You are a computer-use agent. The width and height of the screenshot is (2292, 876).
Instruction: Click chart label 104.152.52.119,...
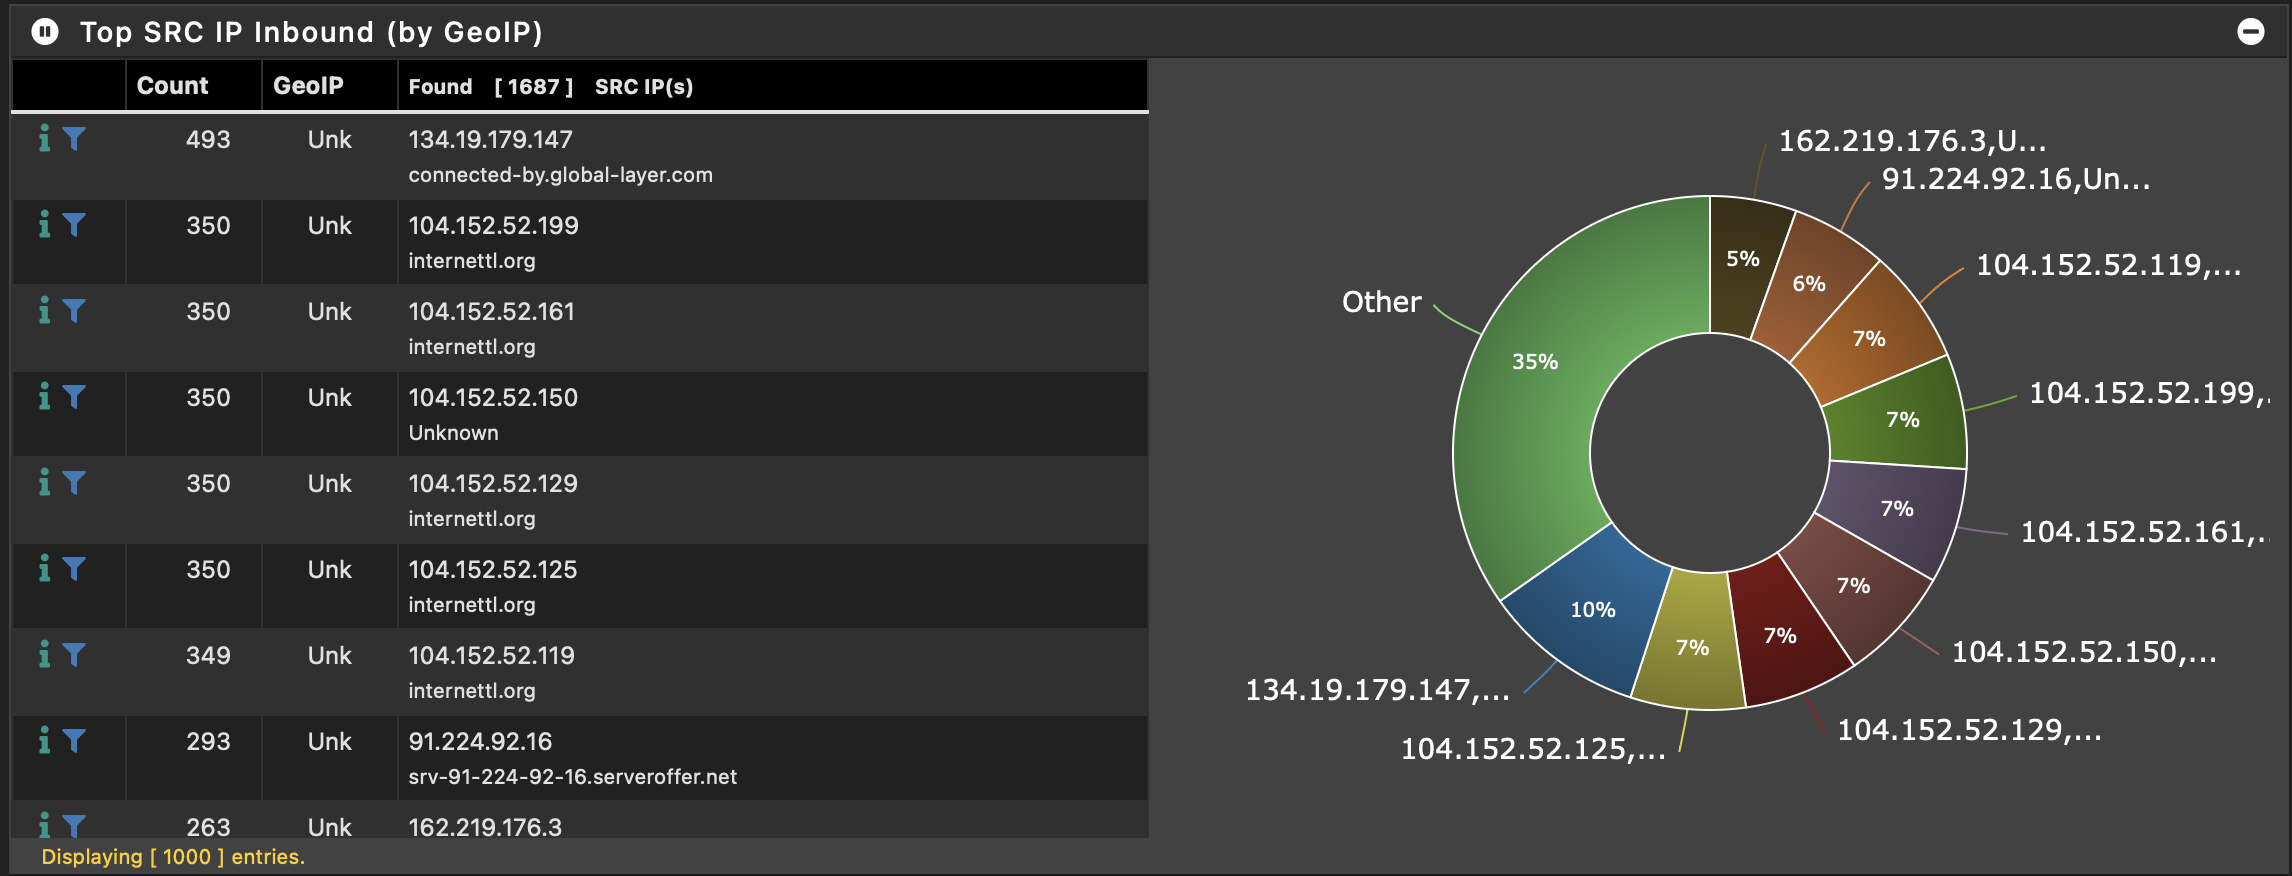point(2109,265)
